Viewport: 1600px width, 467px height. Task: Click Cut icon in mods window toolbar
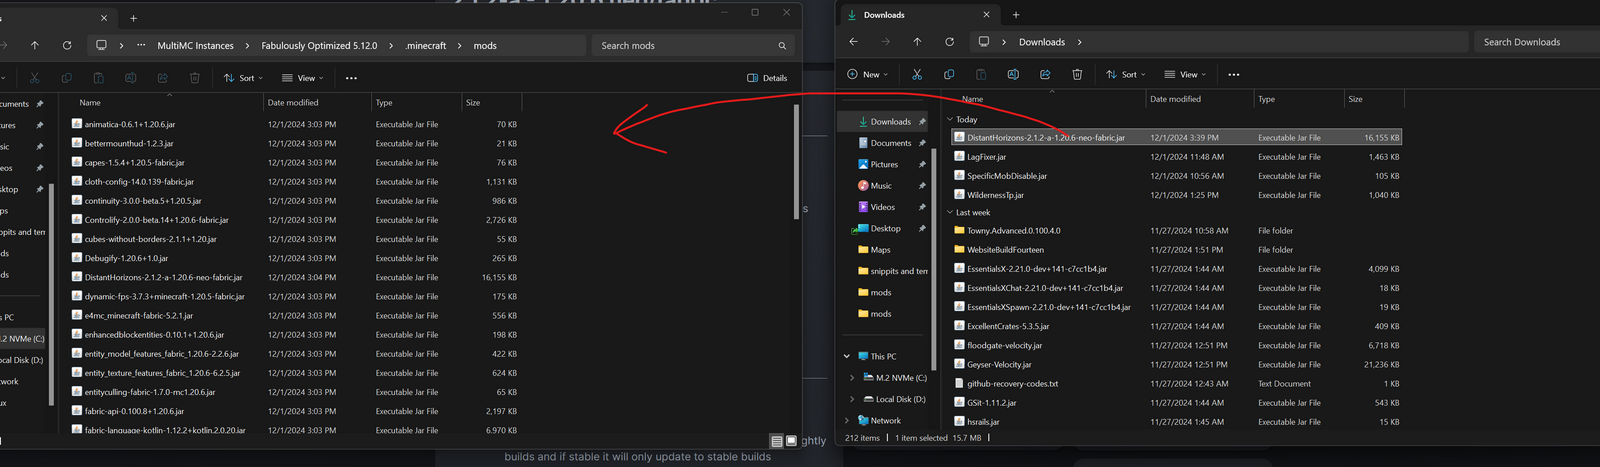tap(34, 78)
